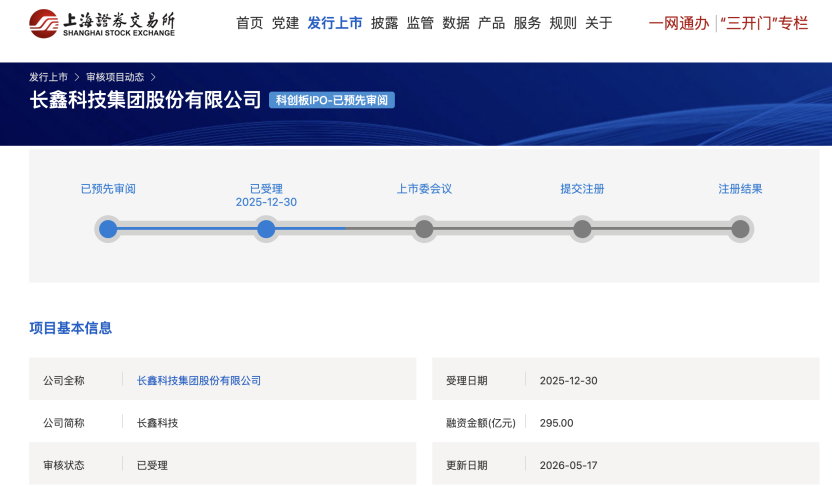Click the 公司全称 field label
This screenshot has height=486, width=832.
pos(64,380)
